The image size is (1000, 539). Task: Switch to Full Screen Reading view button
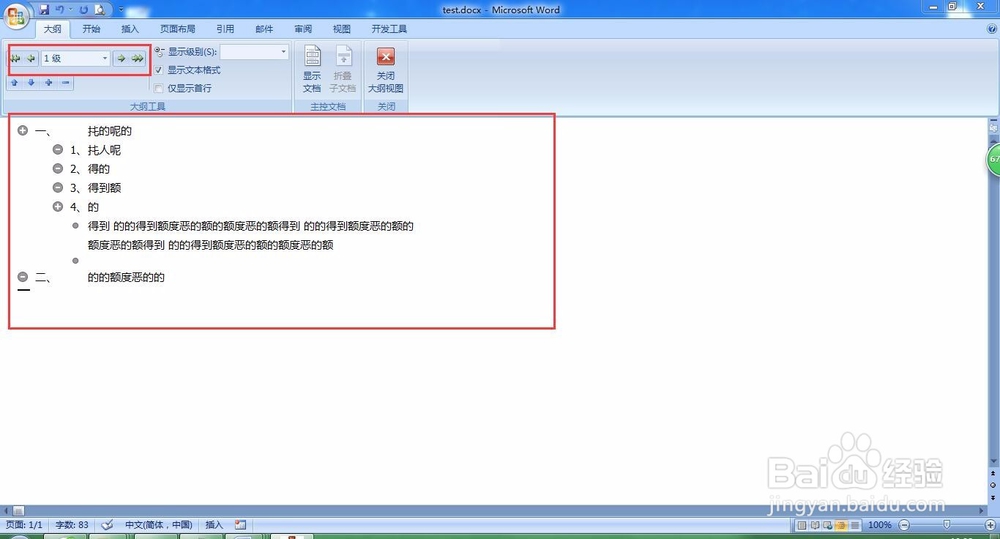[x=815, y=525]
